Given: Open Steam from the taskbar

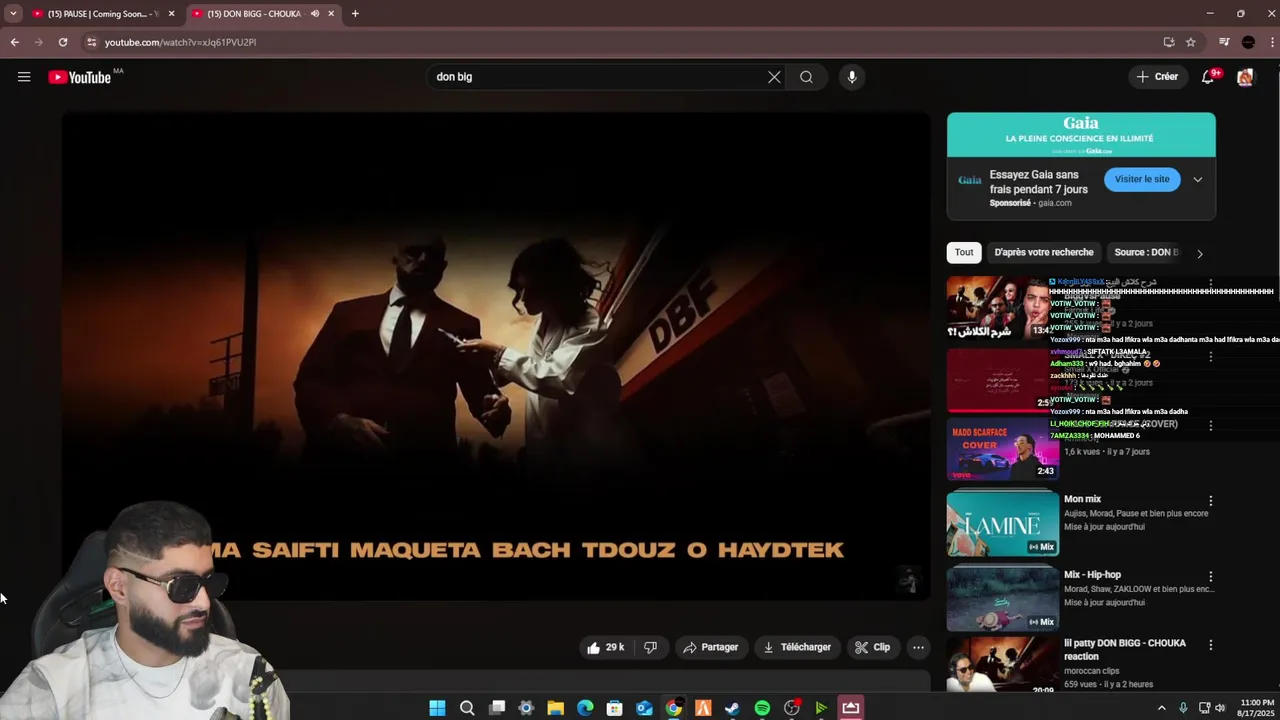Looking at the screenshot, I should coord(732,708).
